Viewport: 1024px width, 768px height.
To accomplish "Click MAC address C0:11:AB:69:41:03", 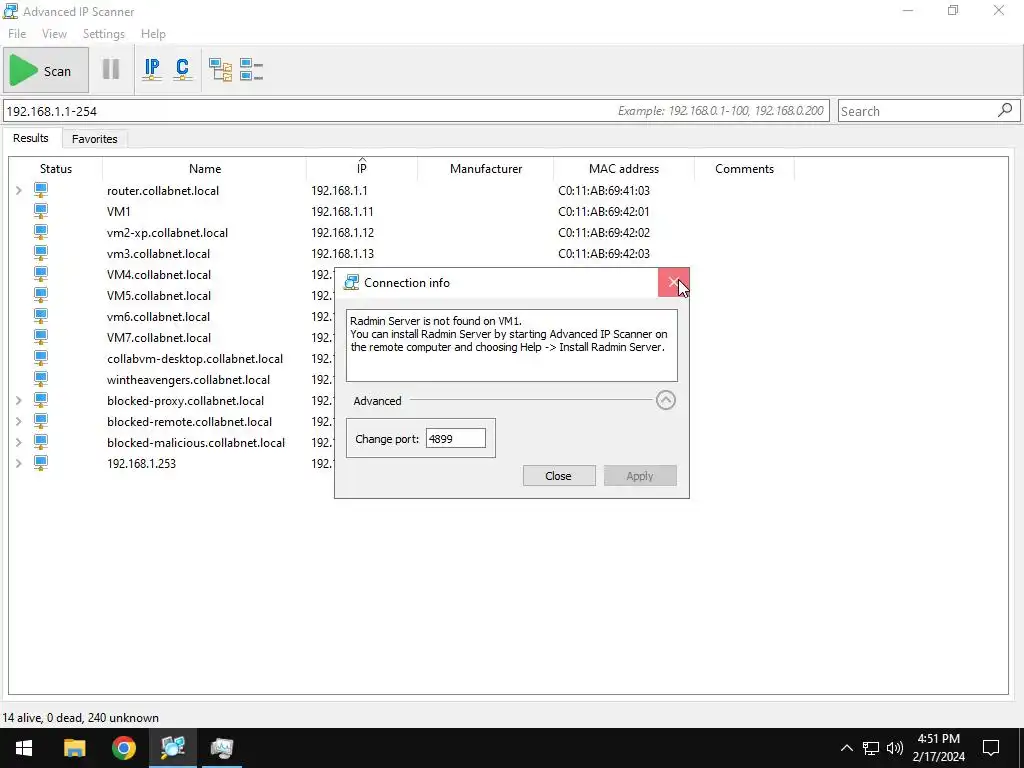I will tap(604, 191).
